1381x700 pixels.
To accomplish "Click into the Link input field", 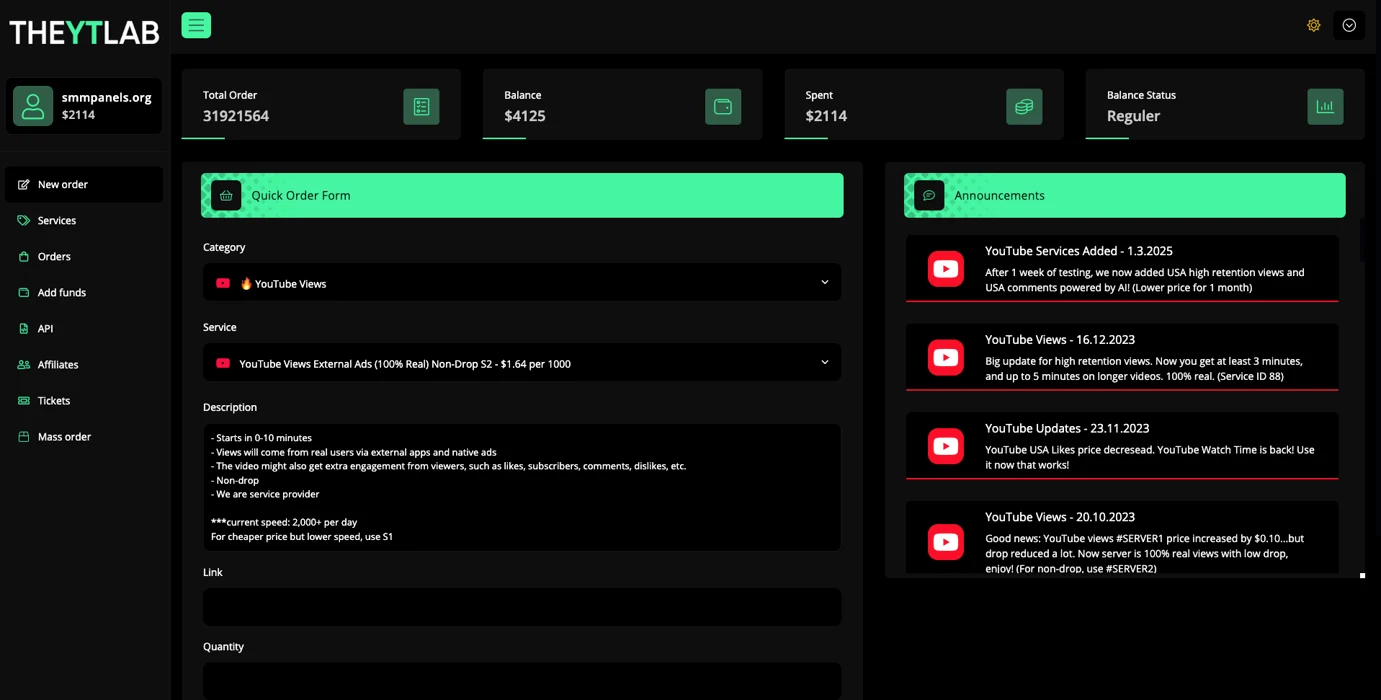I will [x=521, y=607].
